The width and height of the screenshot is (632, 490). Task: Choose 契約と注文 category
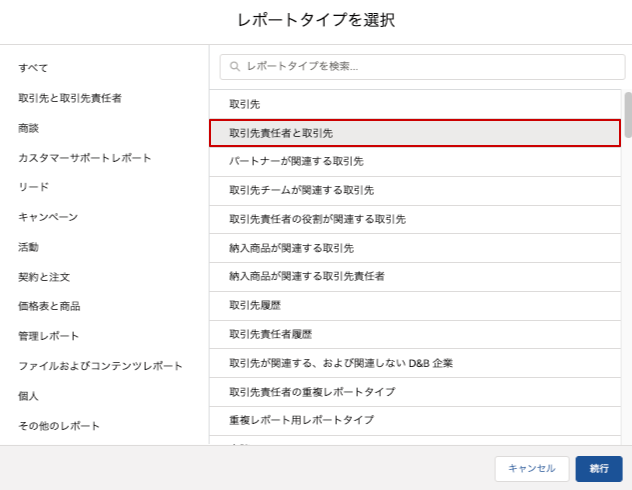(44, 277)
